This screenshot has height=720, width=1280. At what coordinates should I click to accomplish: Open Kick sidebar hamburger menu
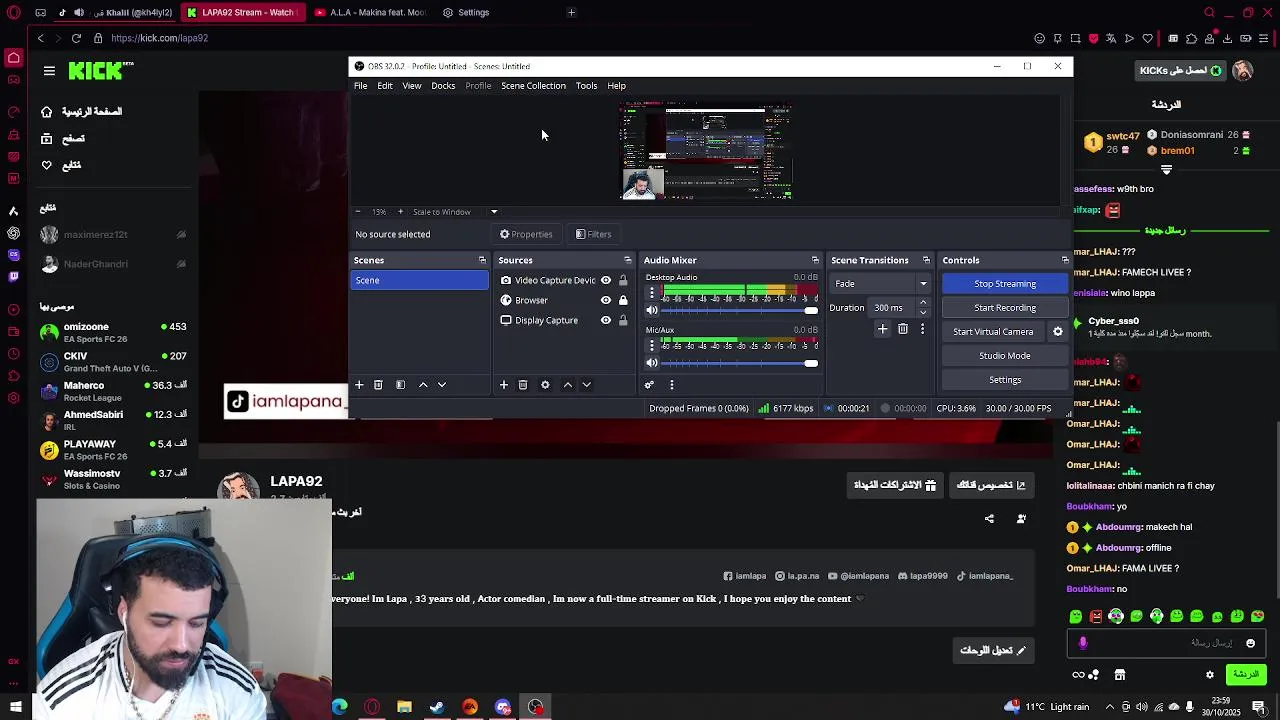(x=49, y=71)
